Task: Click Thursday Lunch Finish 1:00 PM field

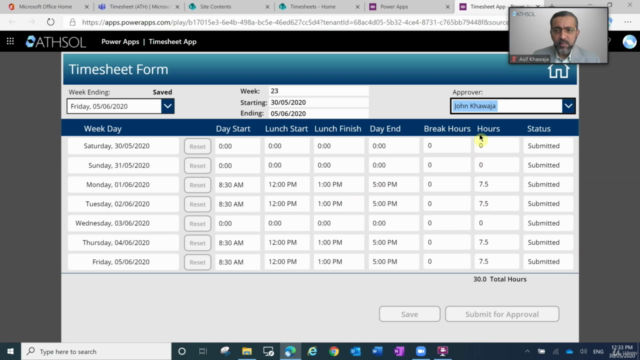Action: pyautogui.click(x=339, y=242)
